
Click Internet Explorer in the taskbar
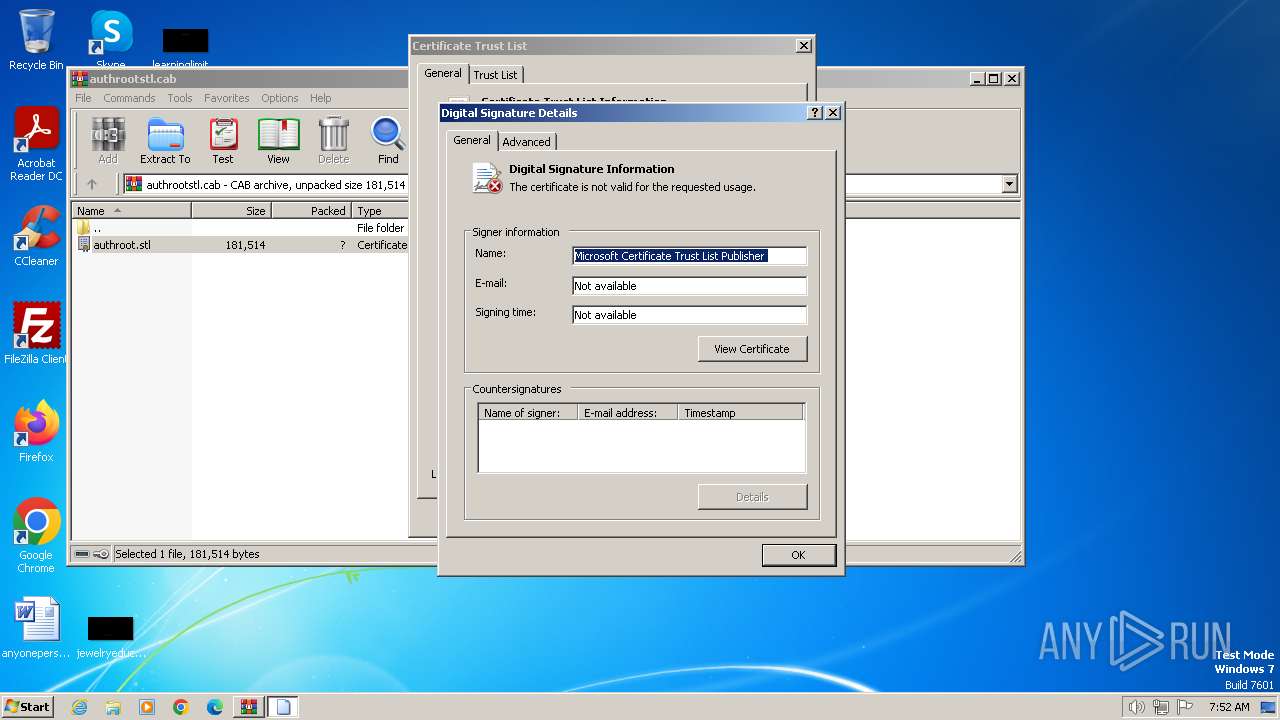point(79,707)
